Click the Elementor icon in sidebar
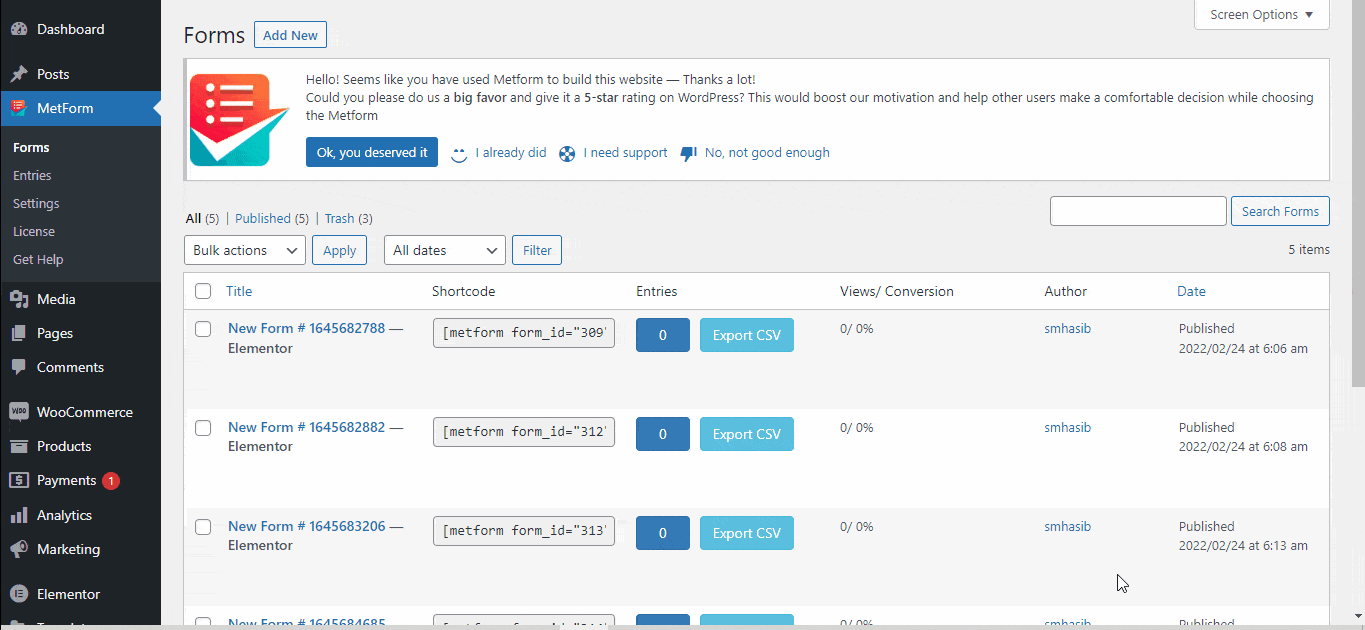Screen dimensions: 1365x630 click(18, 594)
